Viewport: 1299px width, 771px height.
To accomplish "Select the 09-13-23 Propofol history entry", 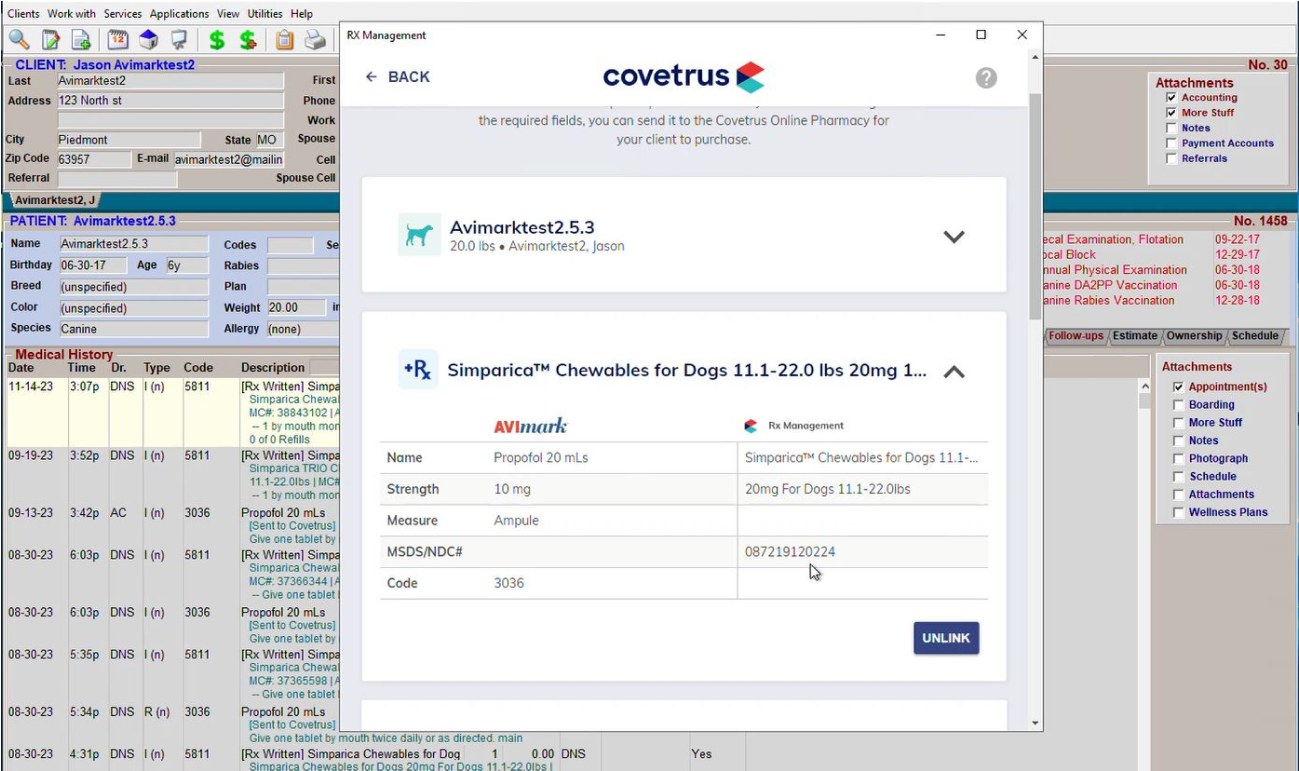I will [172, 526].
